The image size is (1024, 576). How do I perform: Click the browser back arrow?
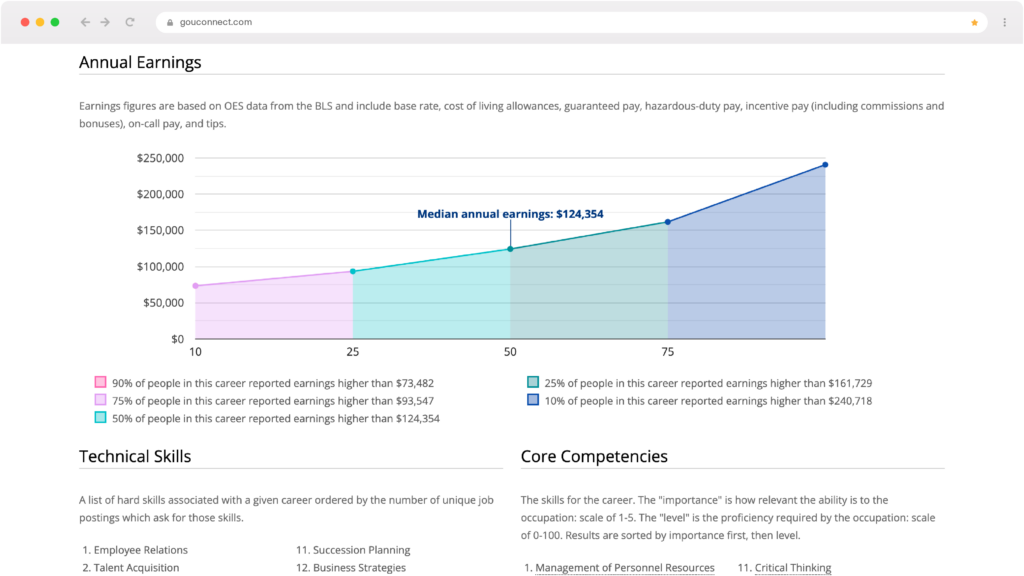coord(85,22)
